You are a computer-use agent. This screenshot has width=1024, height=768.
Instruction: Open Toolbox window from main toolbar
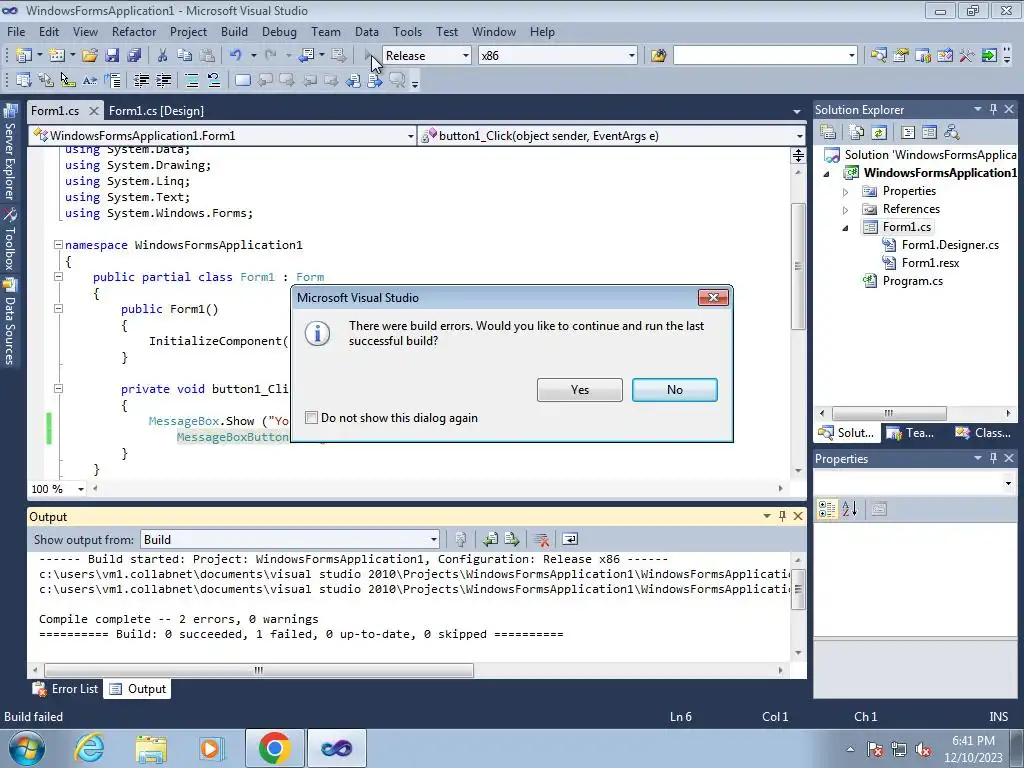[967, 56]
